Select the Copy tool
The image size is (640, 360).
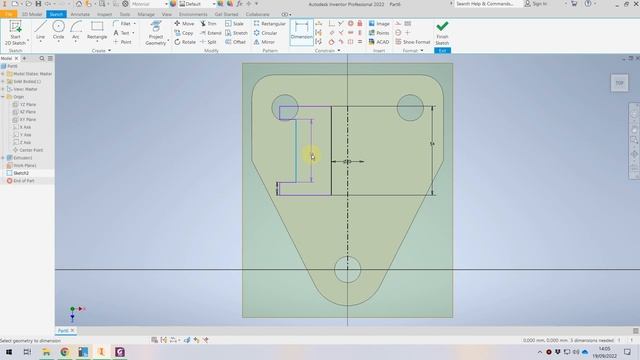coord(184,33)
